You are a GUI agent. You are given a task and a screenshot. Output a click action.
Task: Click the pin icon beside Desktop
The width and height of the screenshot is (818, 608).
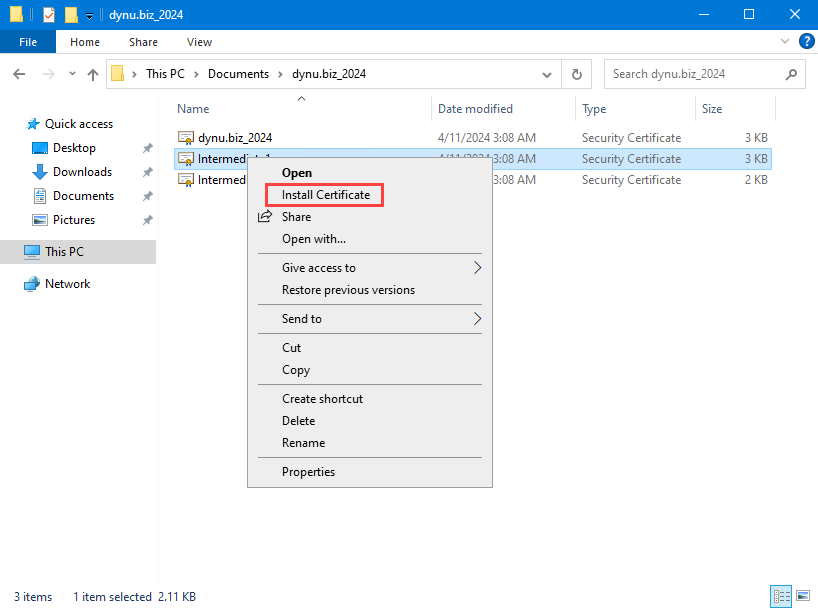tap(148, 148)
